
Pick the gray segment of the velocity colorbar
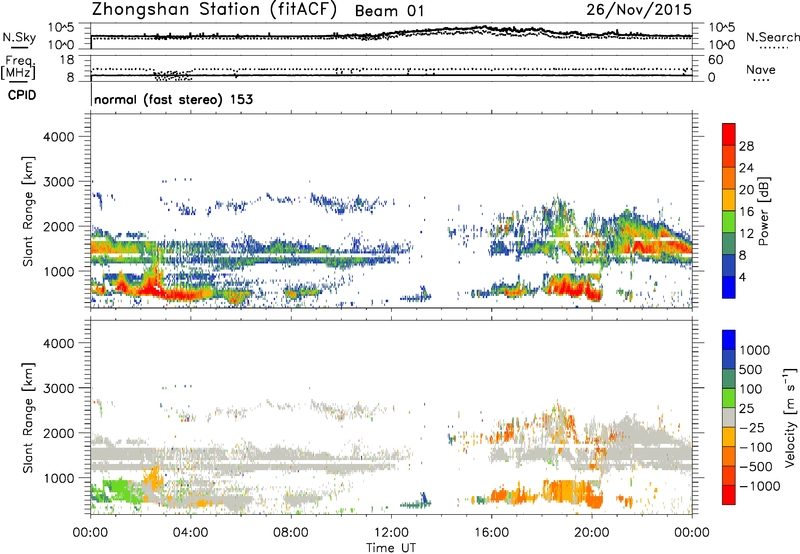[729, 417]
